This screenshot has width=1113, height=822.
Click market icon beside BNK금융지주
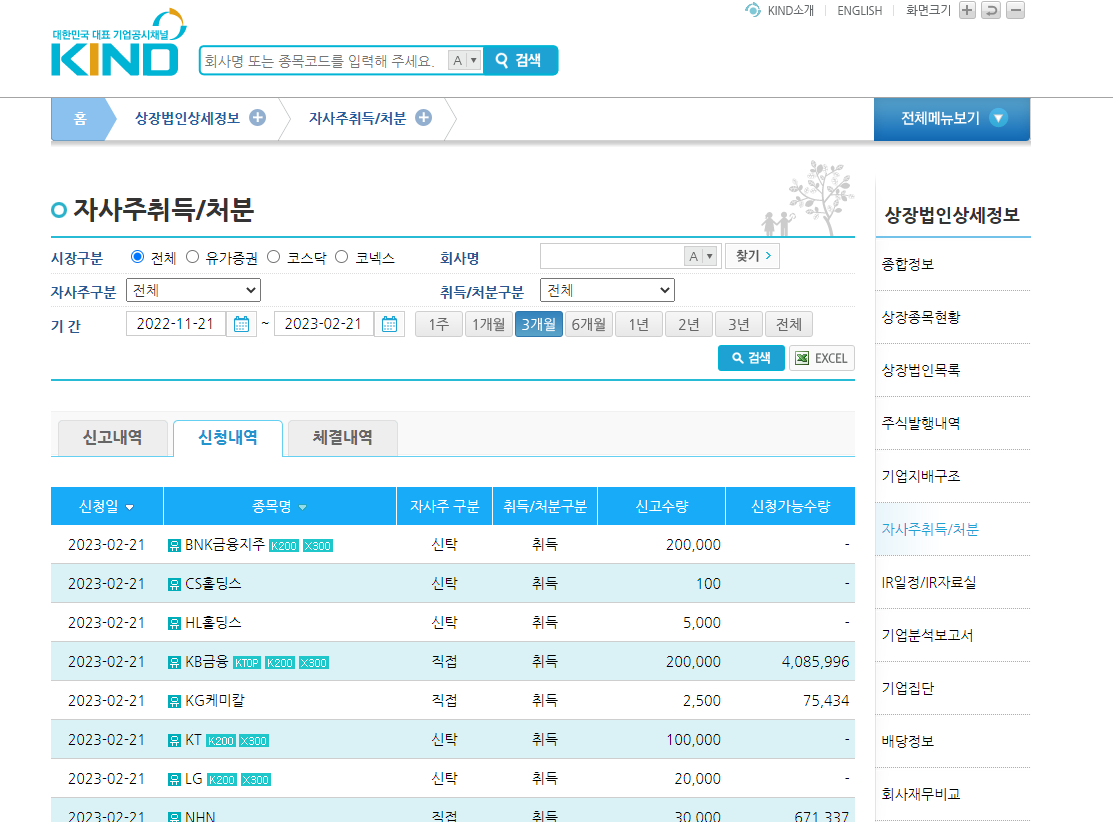pyautogui.click(x=174, y=546)
